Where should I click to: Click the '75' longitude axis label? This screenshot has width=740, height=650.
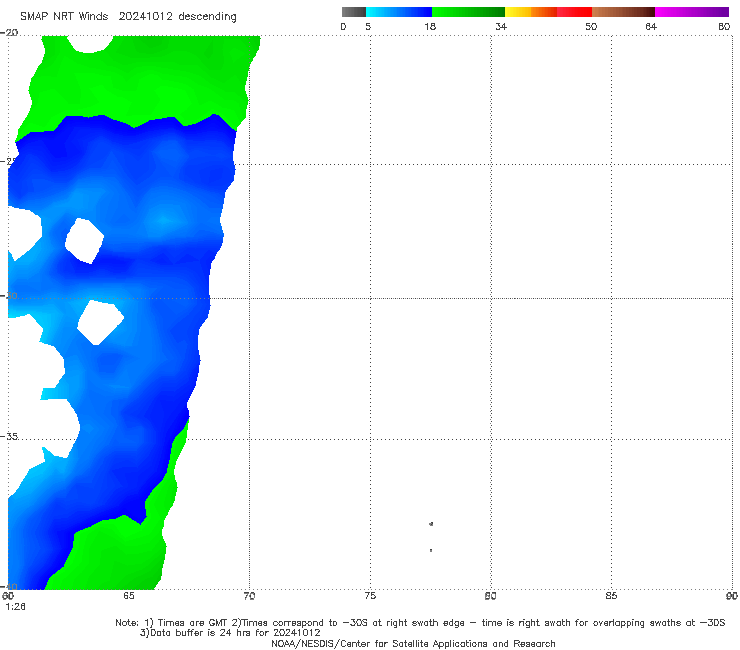point(370,596)
